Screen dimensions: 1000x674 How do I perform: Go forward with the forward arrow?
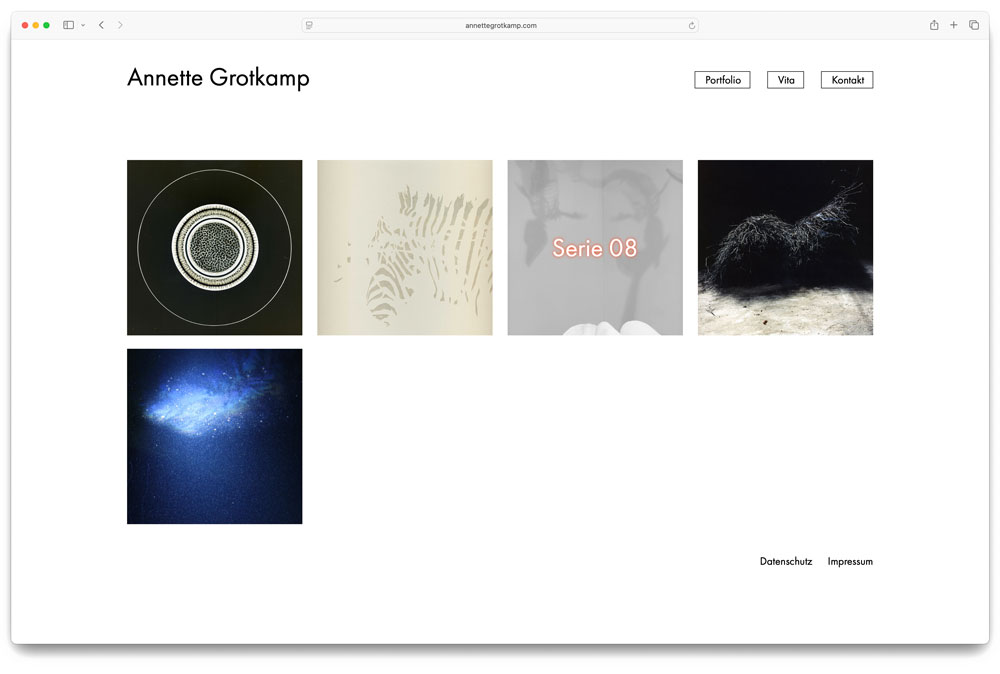pos(120,25)
